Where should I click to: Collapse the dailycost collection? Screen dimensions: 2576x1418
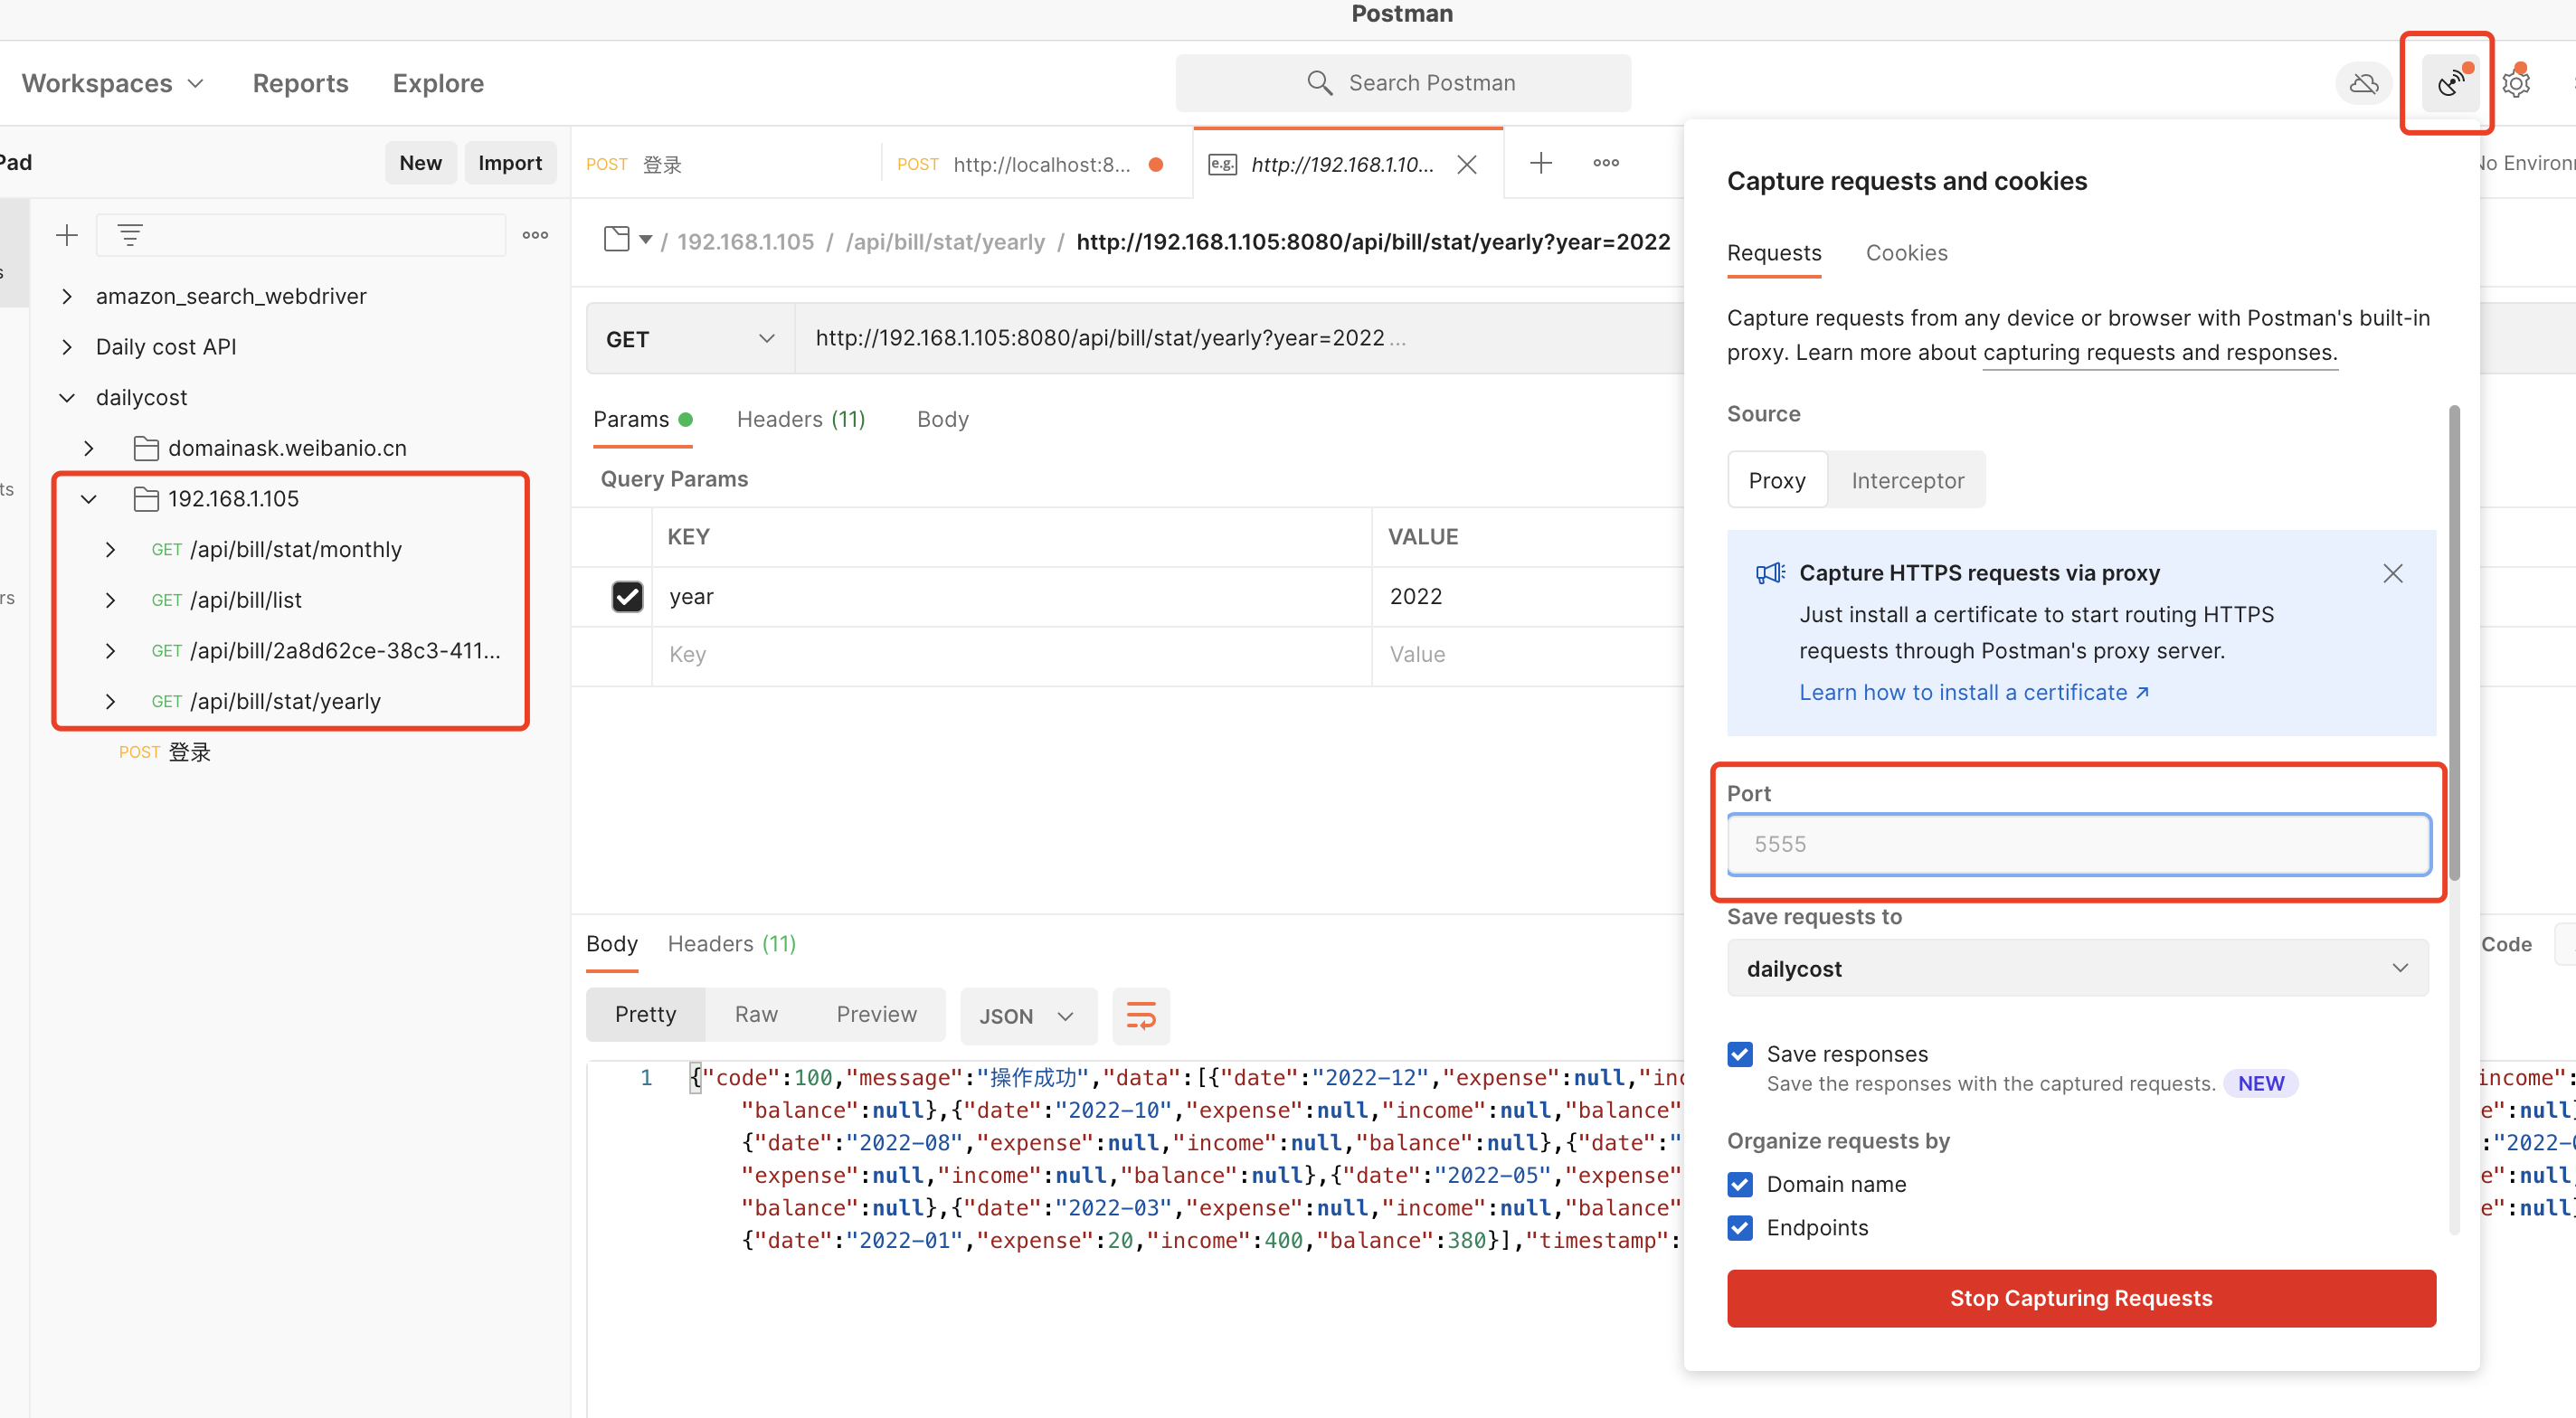67,398
